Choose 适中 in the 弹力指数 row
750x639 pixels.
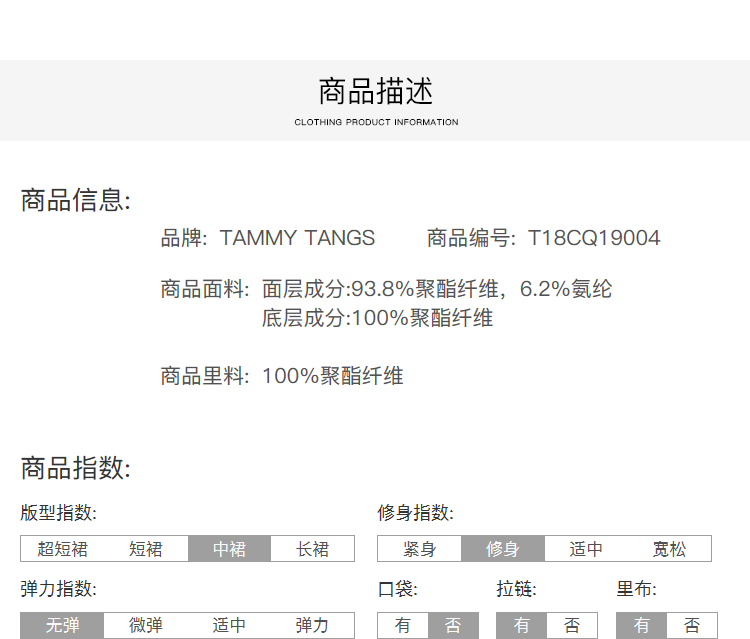[229, 626]
